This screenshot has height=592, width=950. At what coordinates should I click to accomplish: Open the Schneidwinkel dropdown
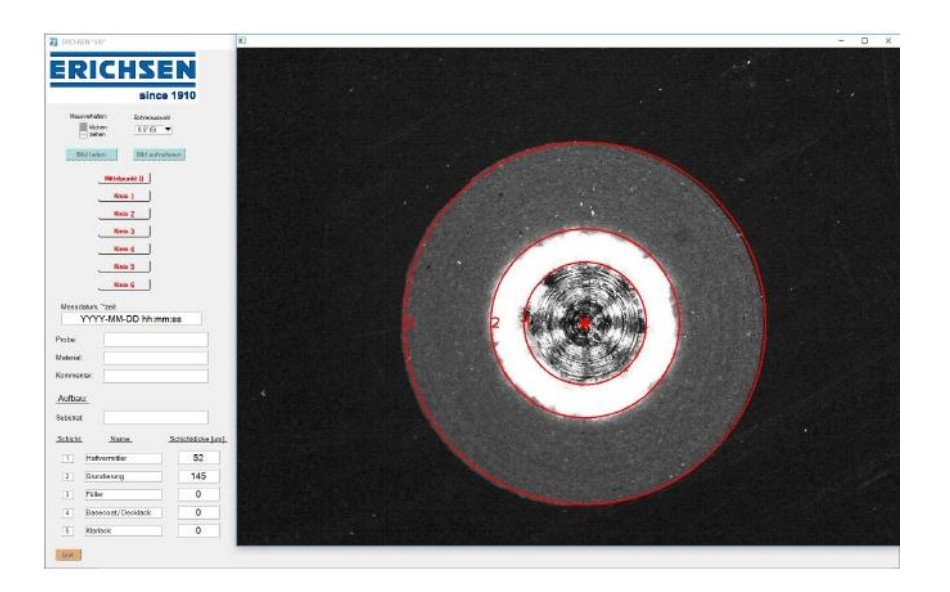pyautogui.click(x=155, y=129)
